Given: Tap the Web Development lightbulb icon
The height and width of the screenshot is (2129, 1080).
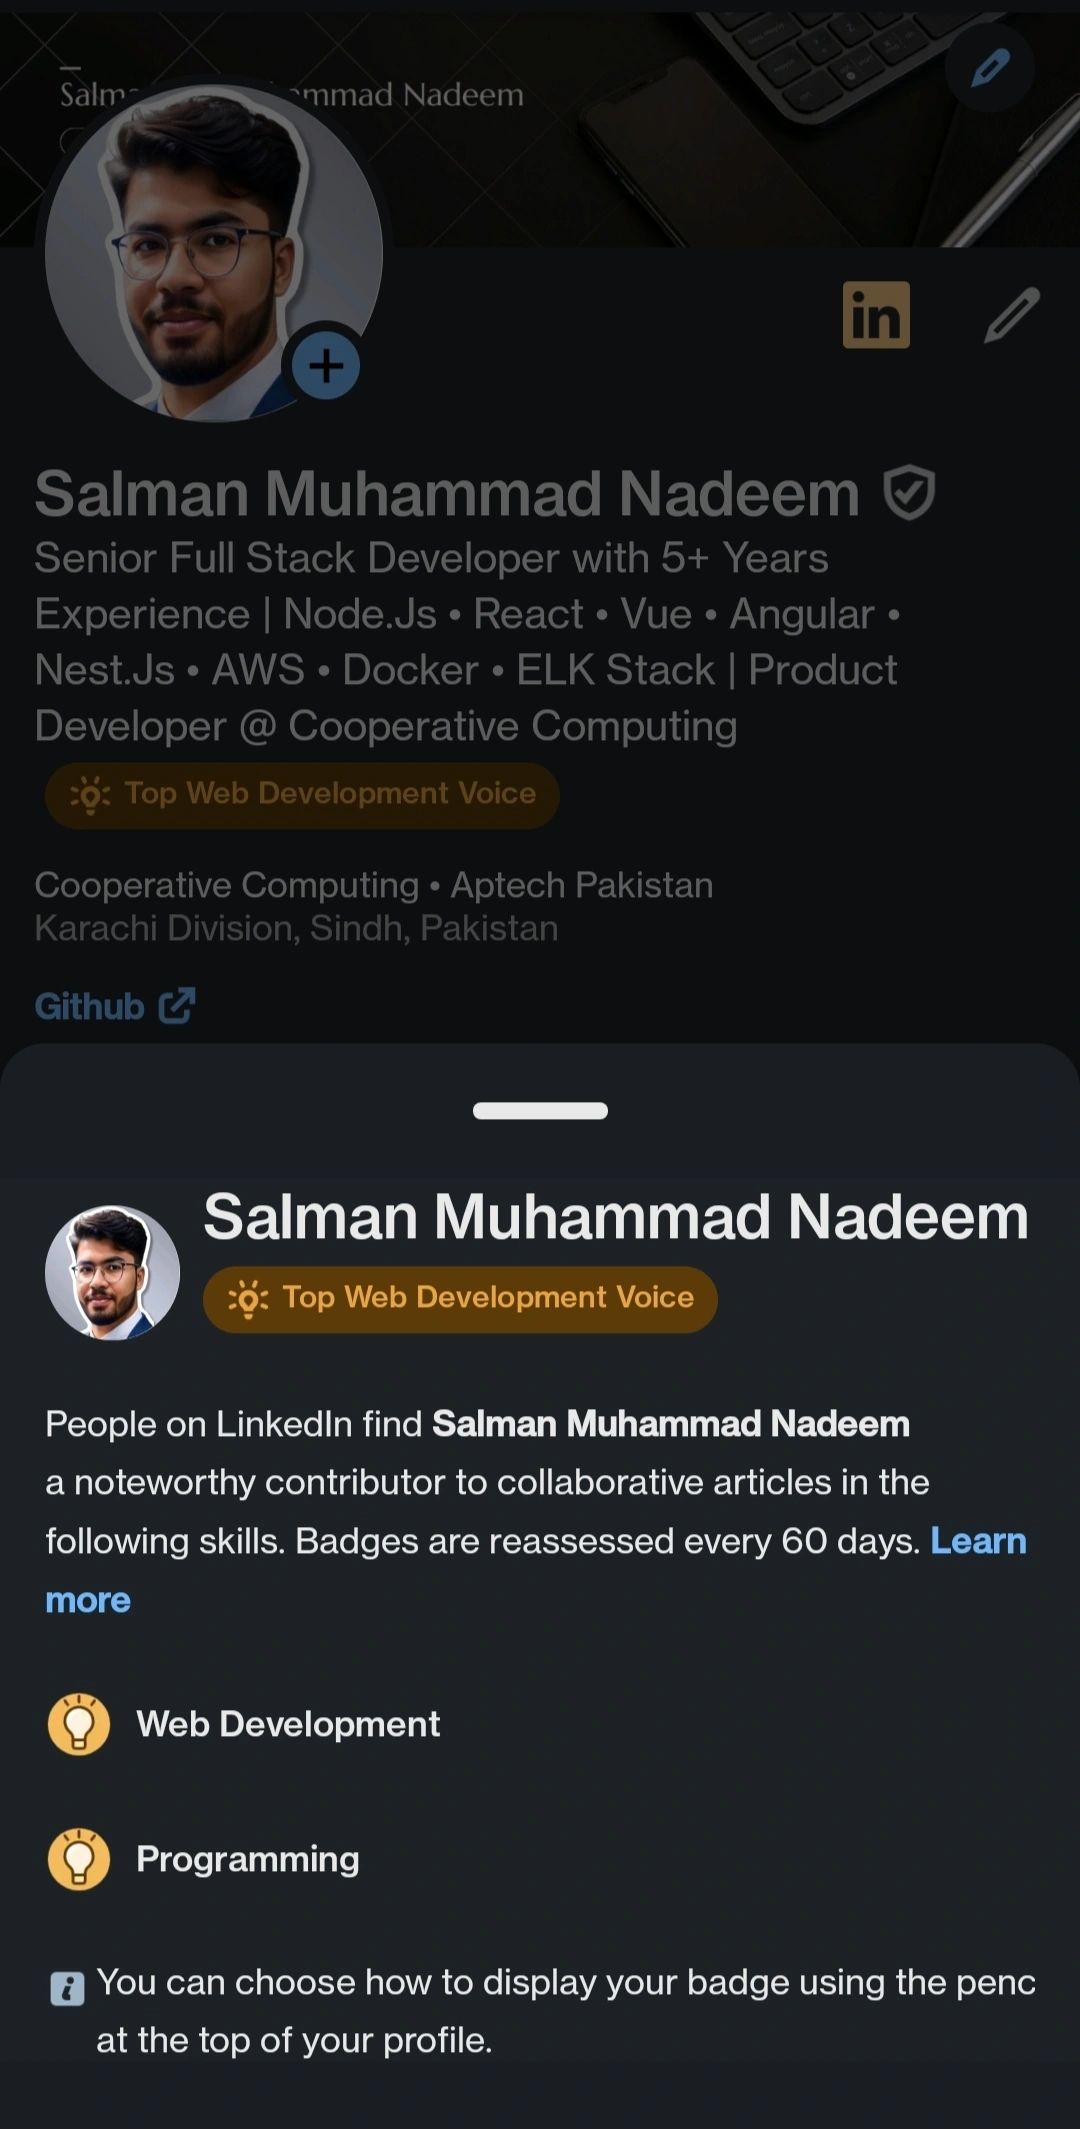Looking at the screenshot, I should [x=79, y=1724].
